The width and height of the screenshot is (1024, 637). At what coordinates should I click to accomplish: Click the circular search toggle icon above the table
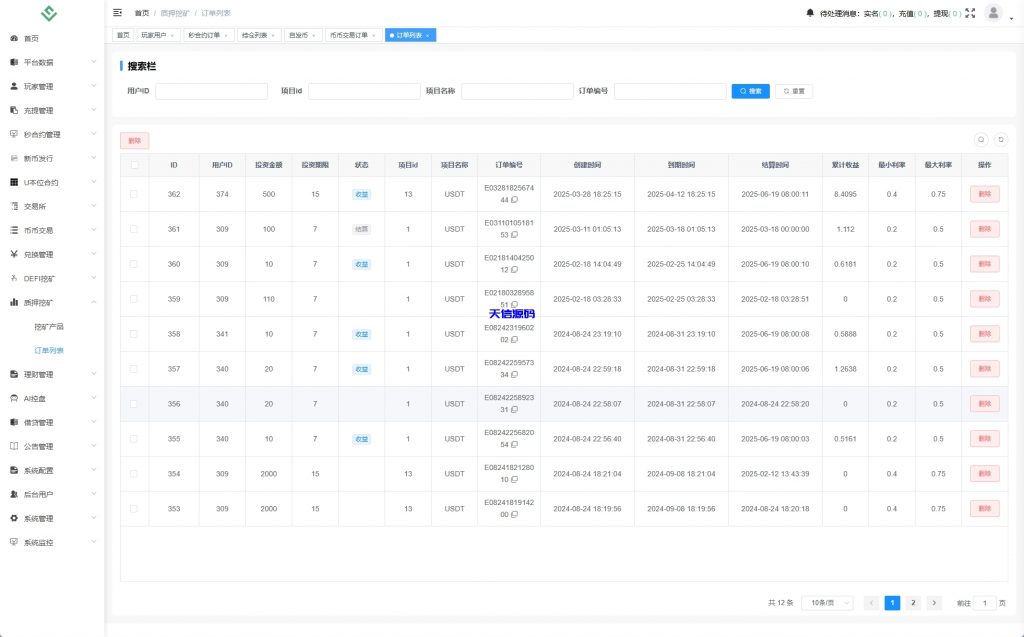point(981,139)
